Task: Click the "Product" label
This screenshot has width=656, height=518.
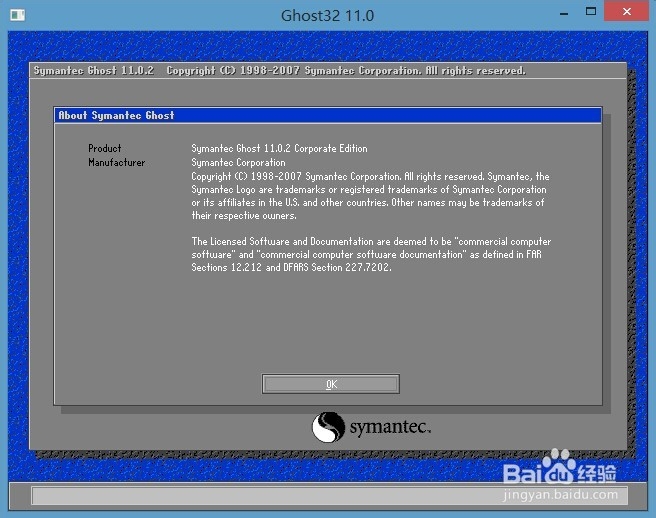Action: 105,148
